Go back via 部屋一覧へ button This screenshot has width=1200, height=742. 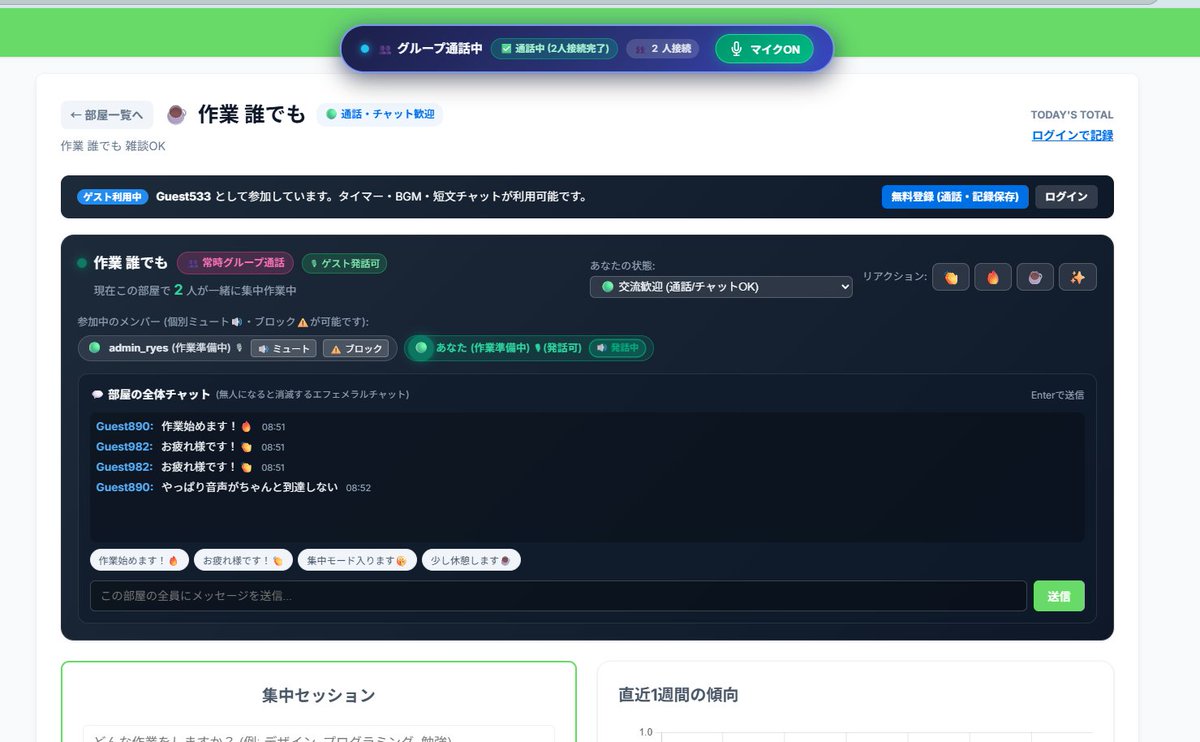tap(107, 115)
